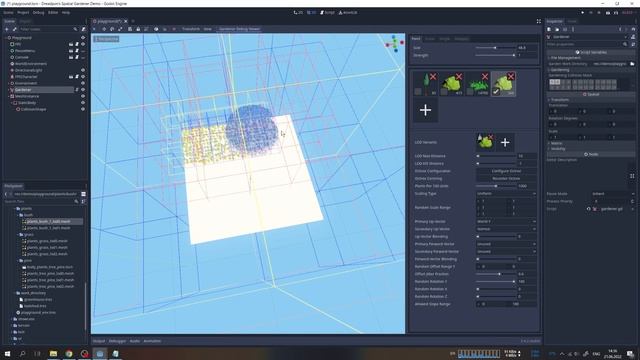This screenshot has width=640, height=360.
Task: Collapse the MeshInstance tree node
Action: (9, 96)
